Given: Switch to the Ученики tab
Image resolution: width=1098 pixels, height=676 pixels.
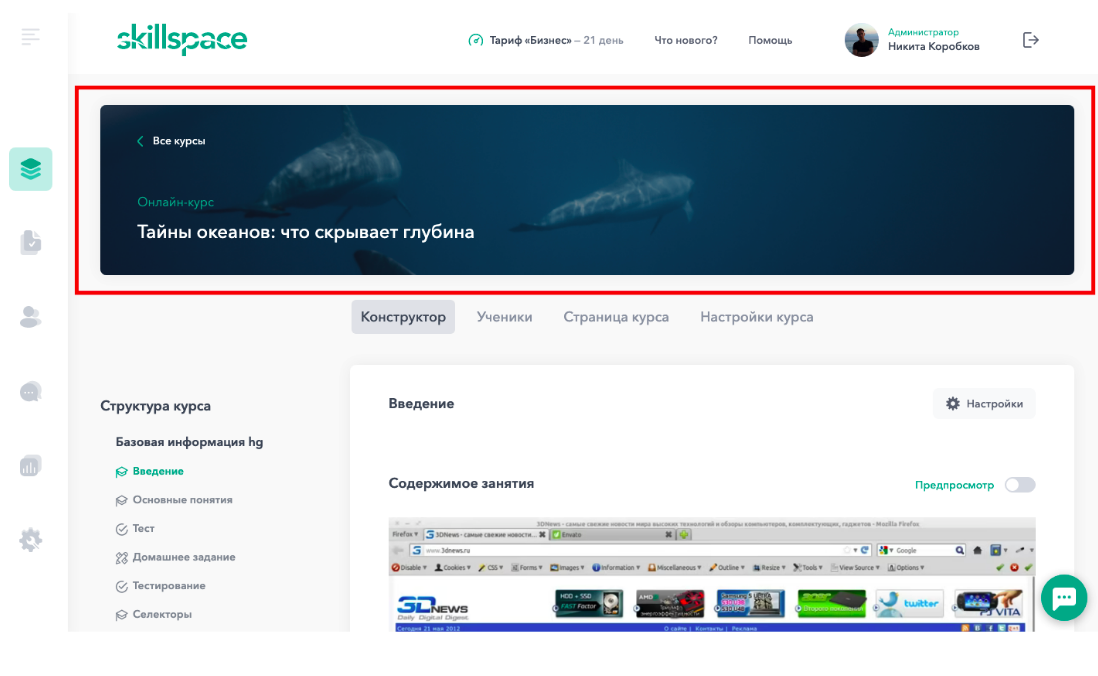Looking at the screenshot, I should point(504,317).
